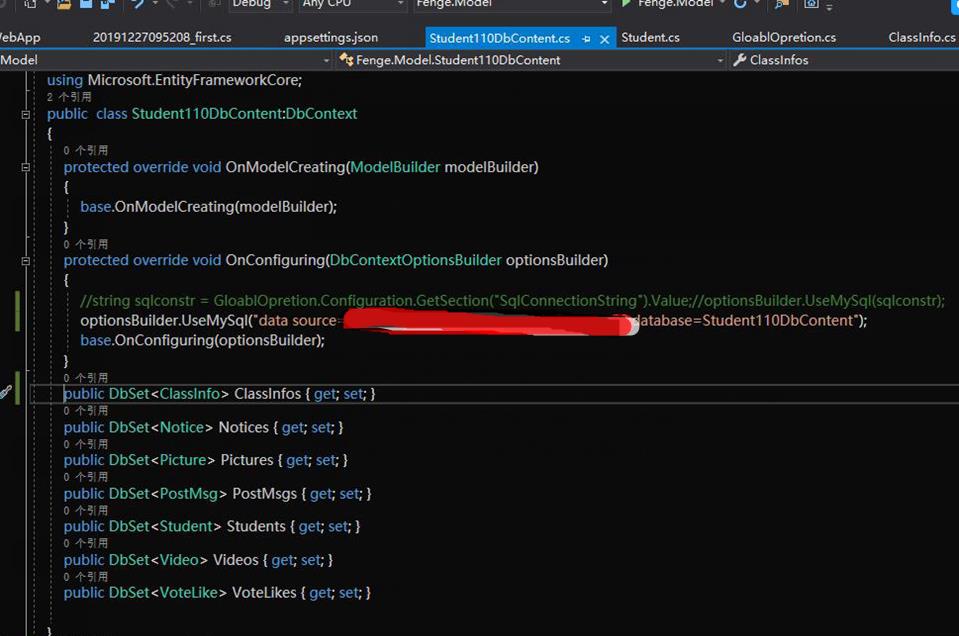Click the PostMsgs property name
The image size is (959, 636).
click(x=264, y=494)
